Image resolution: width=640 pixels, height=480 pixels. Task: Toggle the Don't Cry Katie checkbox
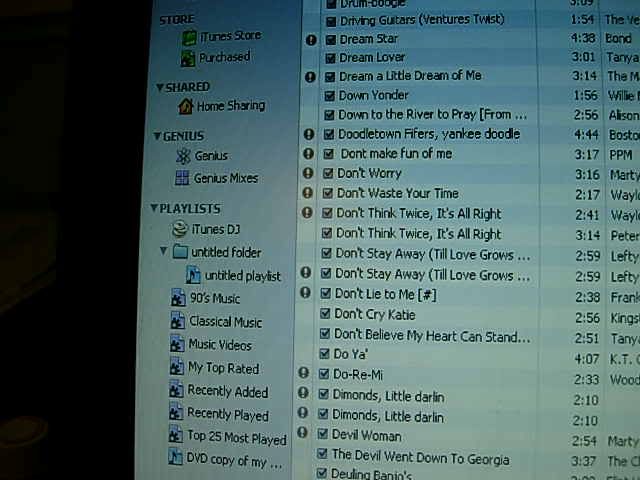[325, 313]
